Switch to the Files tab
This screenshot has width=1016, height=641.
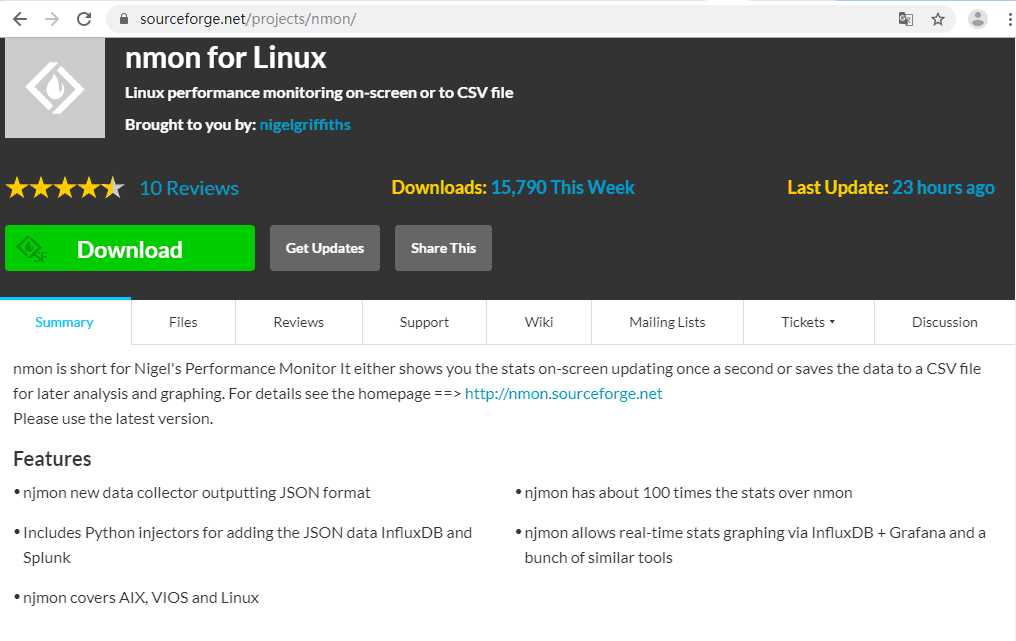click(183, 322)
